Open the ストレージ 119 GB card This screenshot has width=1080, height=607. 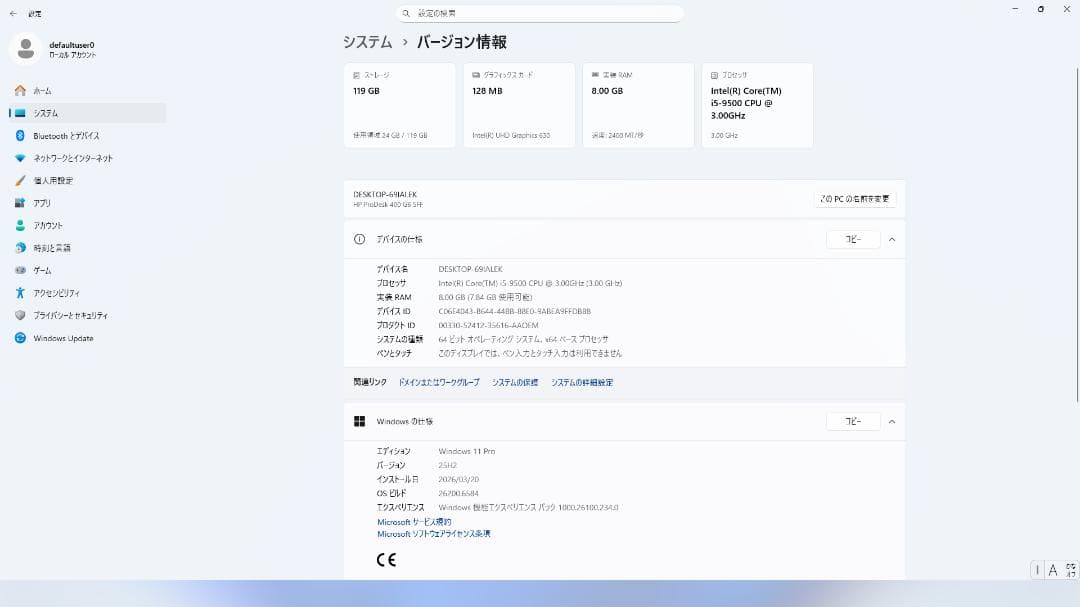tap(399, 105)
